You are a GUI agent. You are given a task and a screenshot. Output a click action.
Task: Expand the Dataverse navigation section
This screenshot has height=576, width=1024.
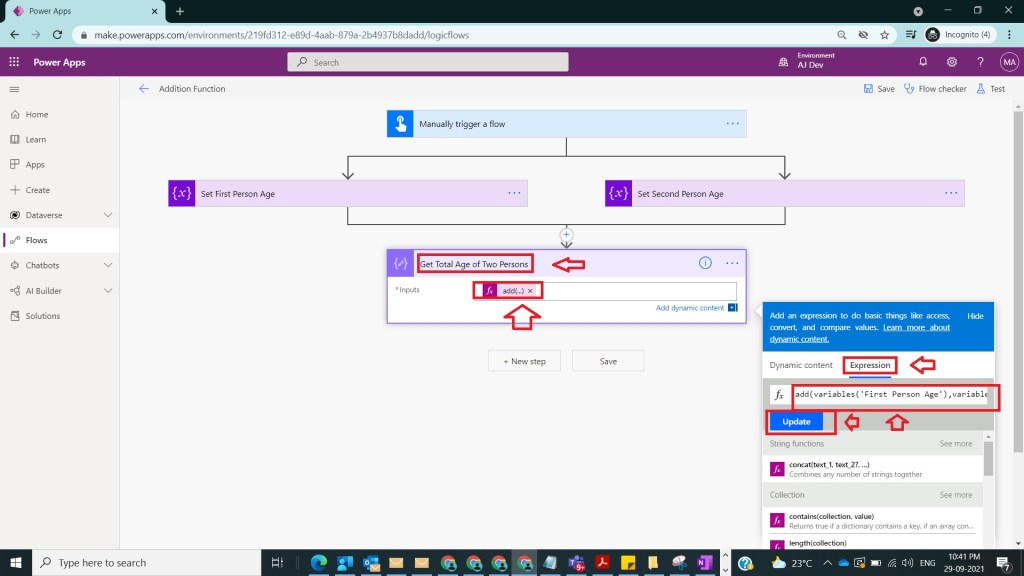click(x=108, y=215)
